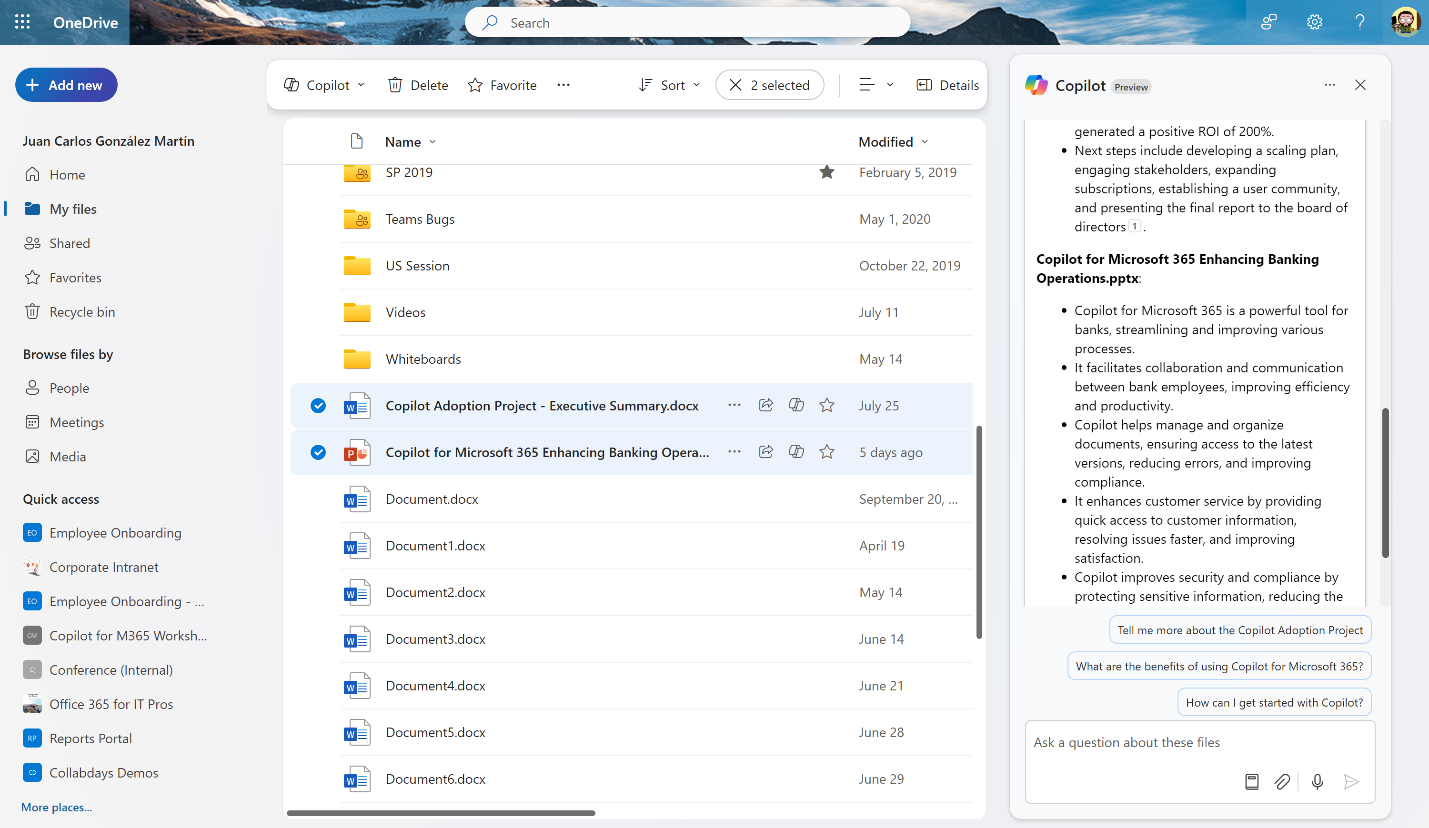Click the Add new button
Image resolution: width=1429 pixels, height=828 pixels.
click(x=66, y=85)
